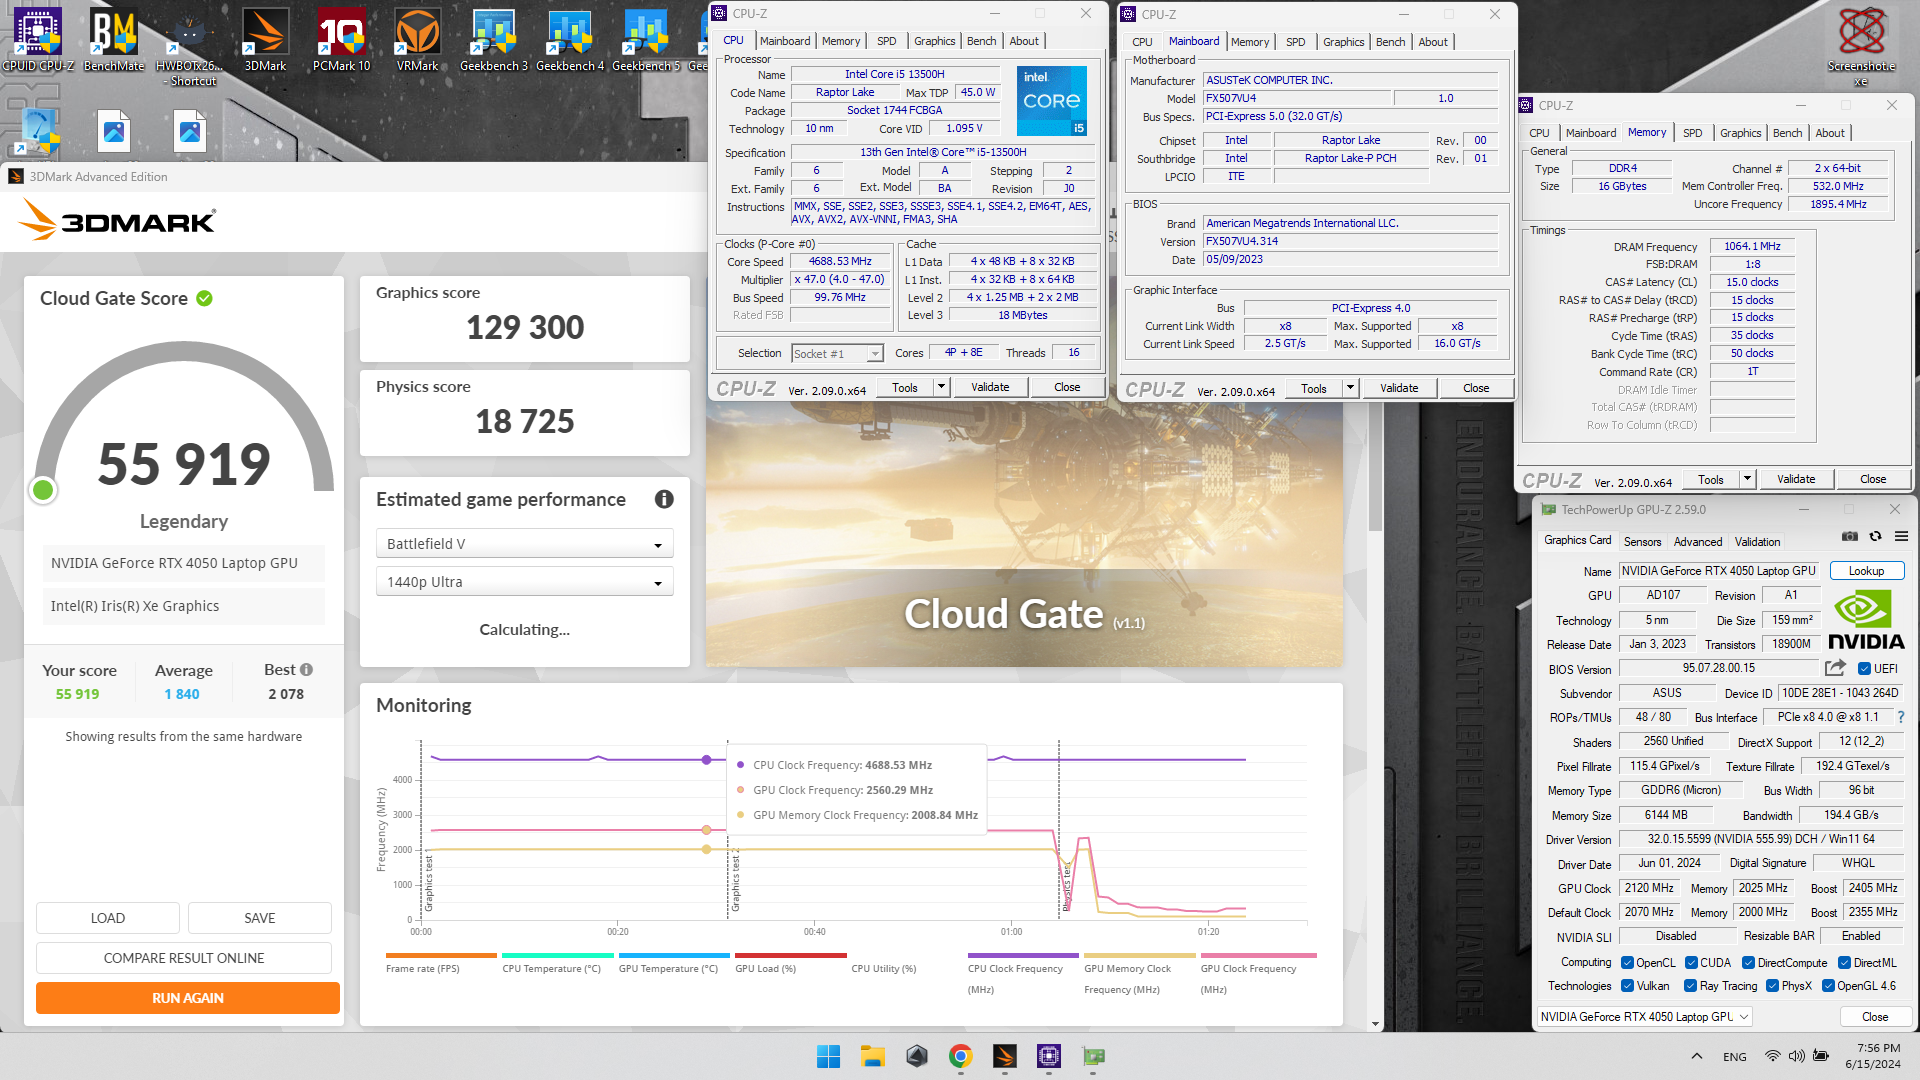
Task: Open Validation tab in GPU-Z
Action: (x=1757, y=542)
